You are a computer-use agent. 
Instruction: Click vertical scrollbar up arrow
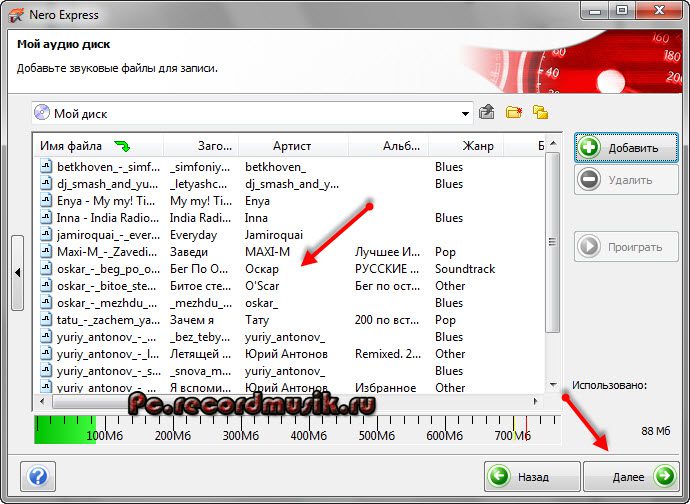point(553,143)
